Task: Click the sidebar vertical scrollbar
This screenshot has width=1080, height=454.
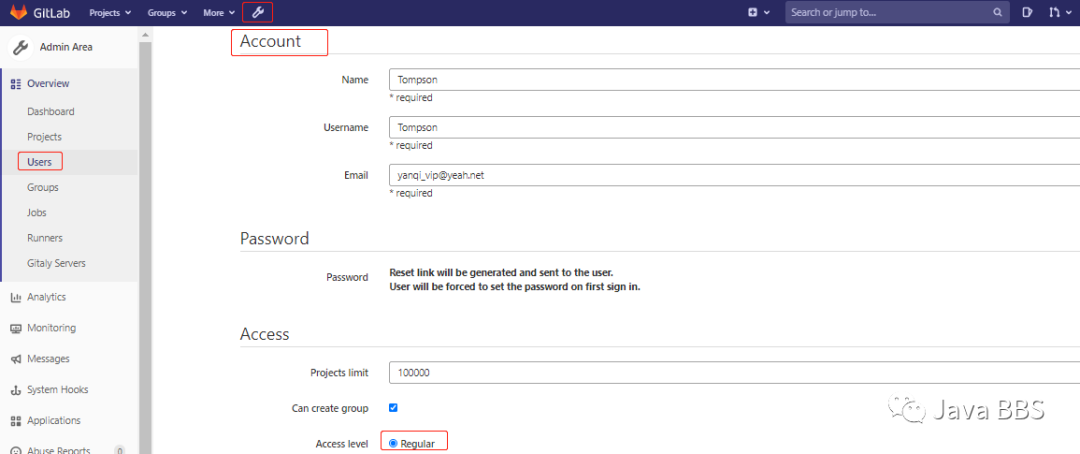Action: [145, 240]
